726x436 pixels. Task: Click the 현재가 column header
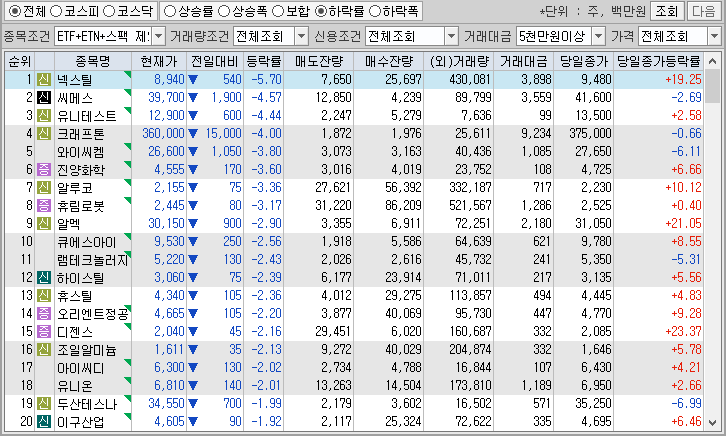(x=159, y=61)
